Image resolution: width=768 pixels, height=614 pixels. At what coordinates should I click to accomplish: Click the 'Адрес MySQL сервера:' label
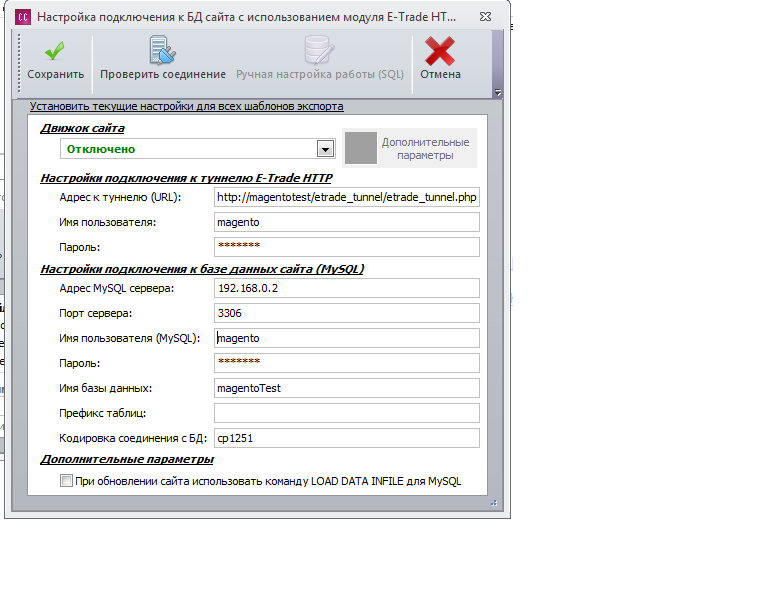click(117, 288)
